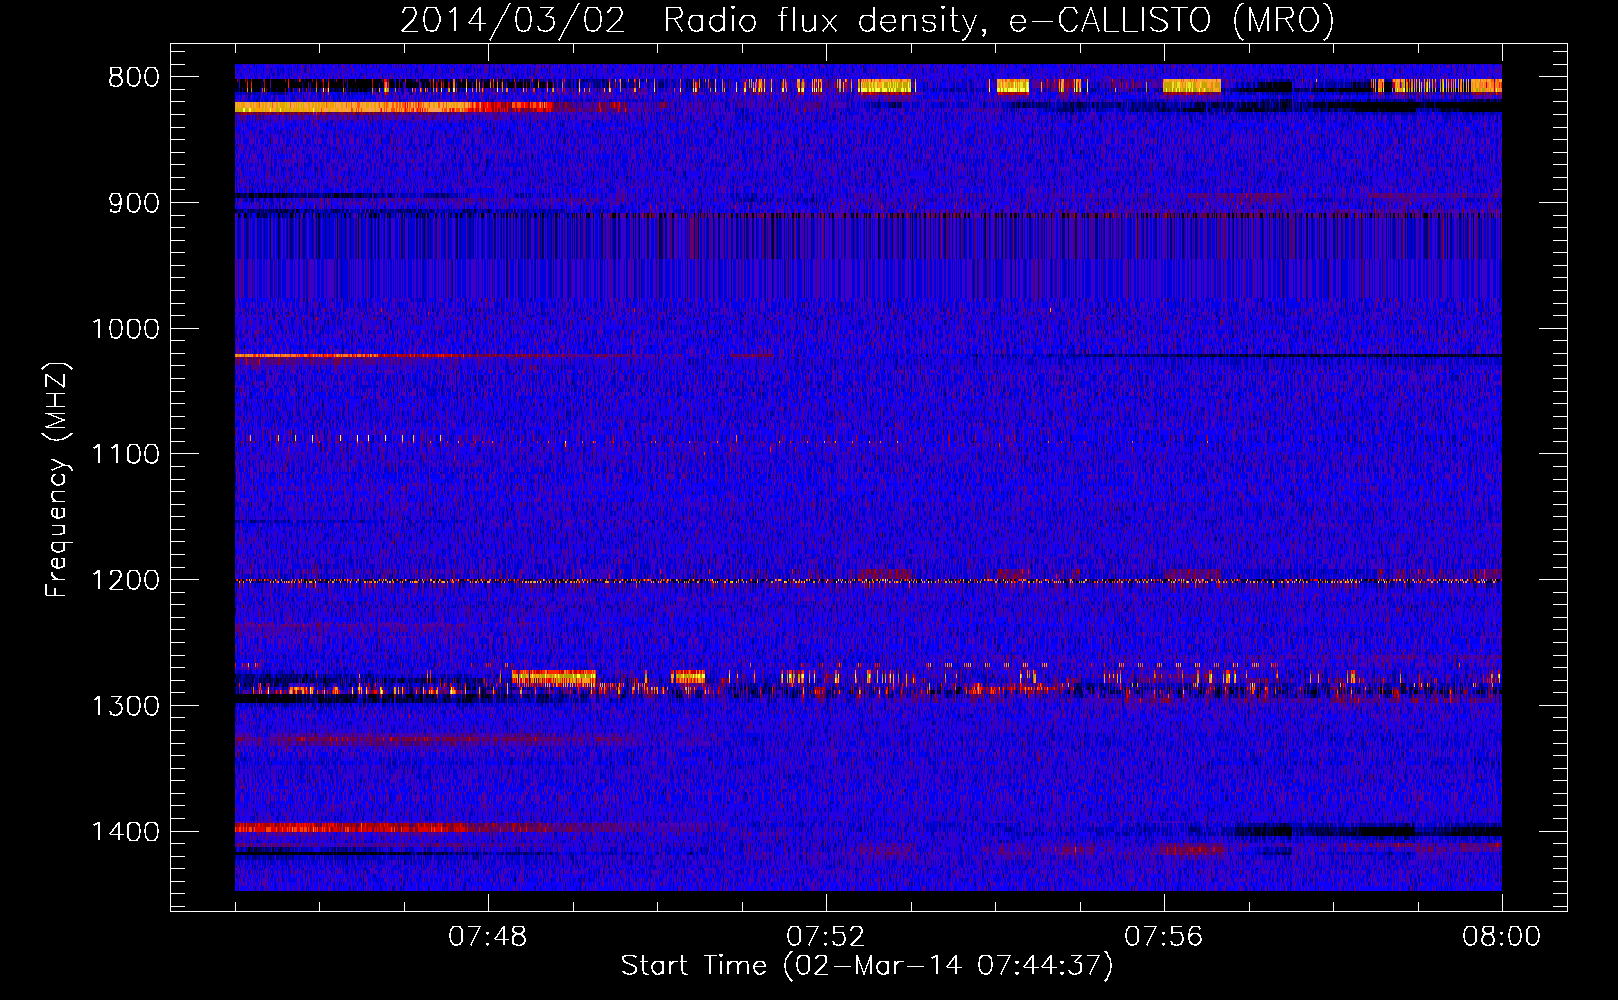Click the "Frequency (MHZ)" axis label
Screen dimensions: 1618x1000
click(x=57, y=480)
